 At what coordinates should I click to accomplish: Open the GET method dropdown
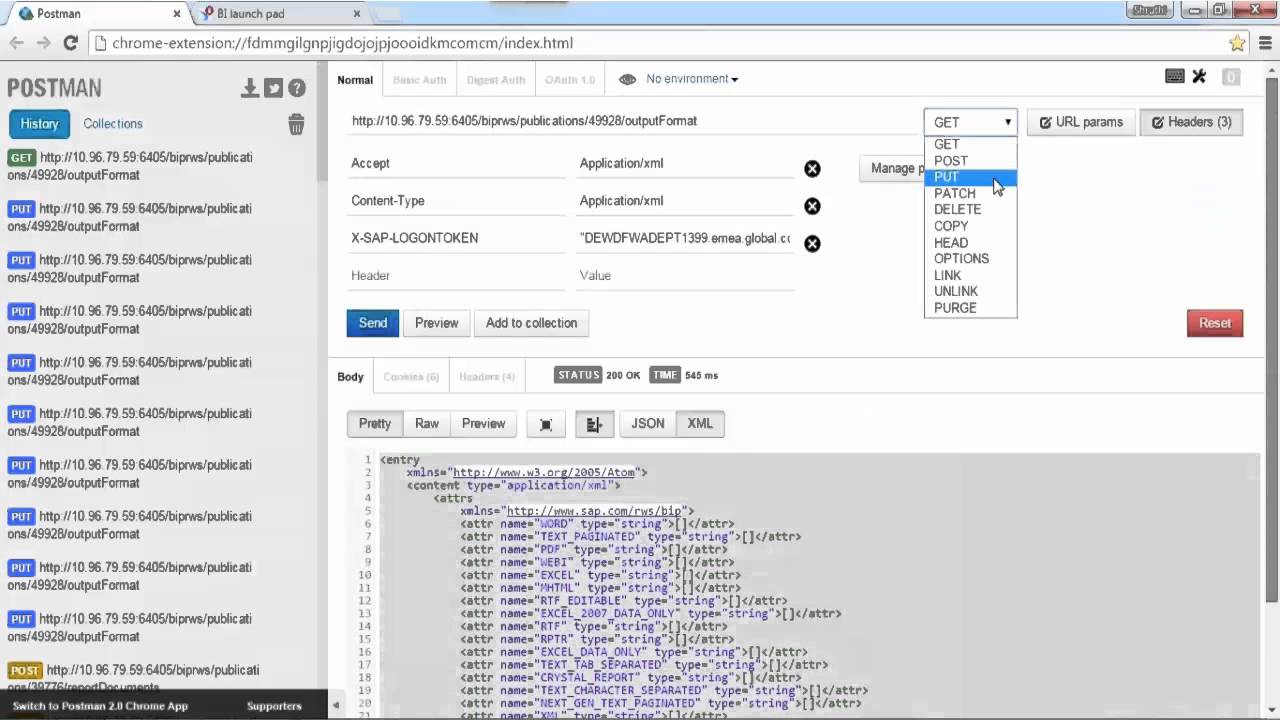pyautogui.click(x=970, y=122)
